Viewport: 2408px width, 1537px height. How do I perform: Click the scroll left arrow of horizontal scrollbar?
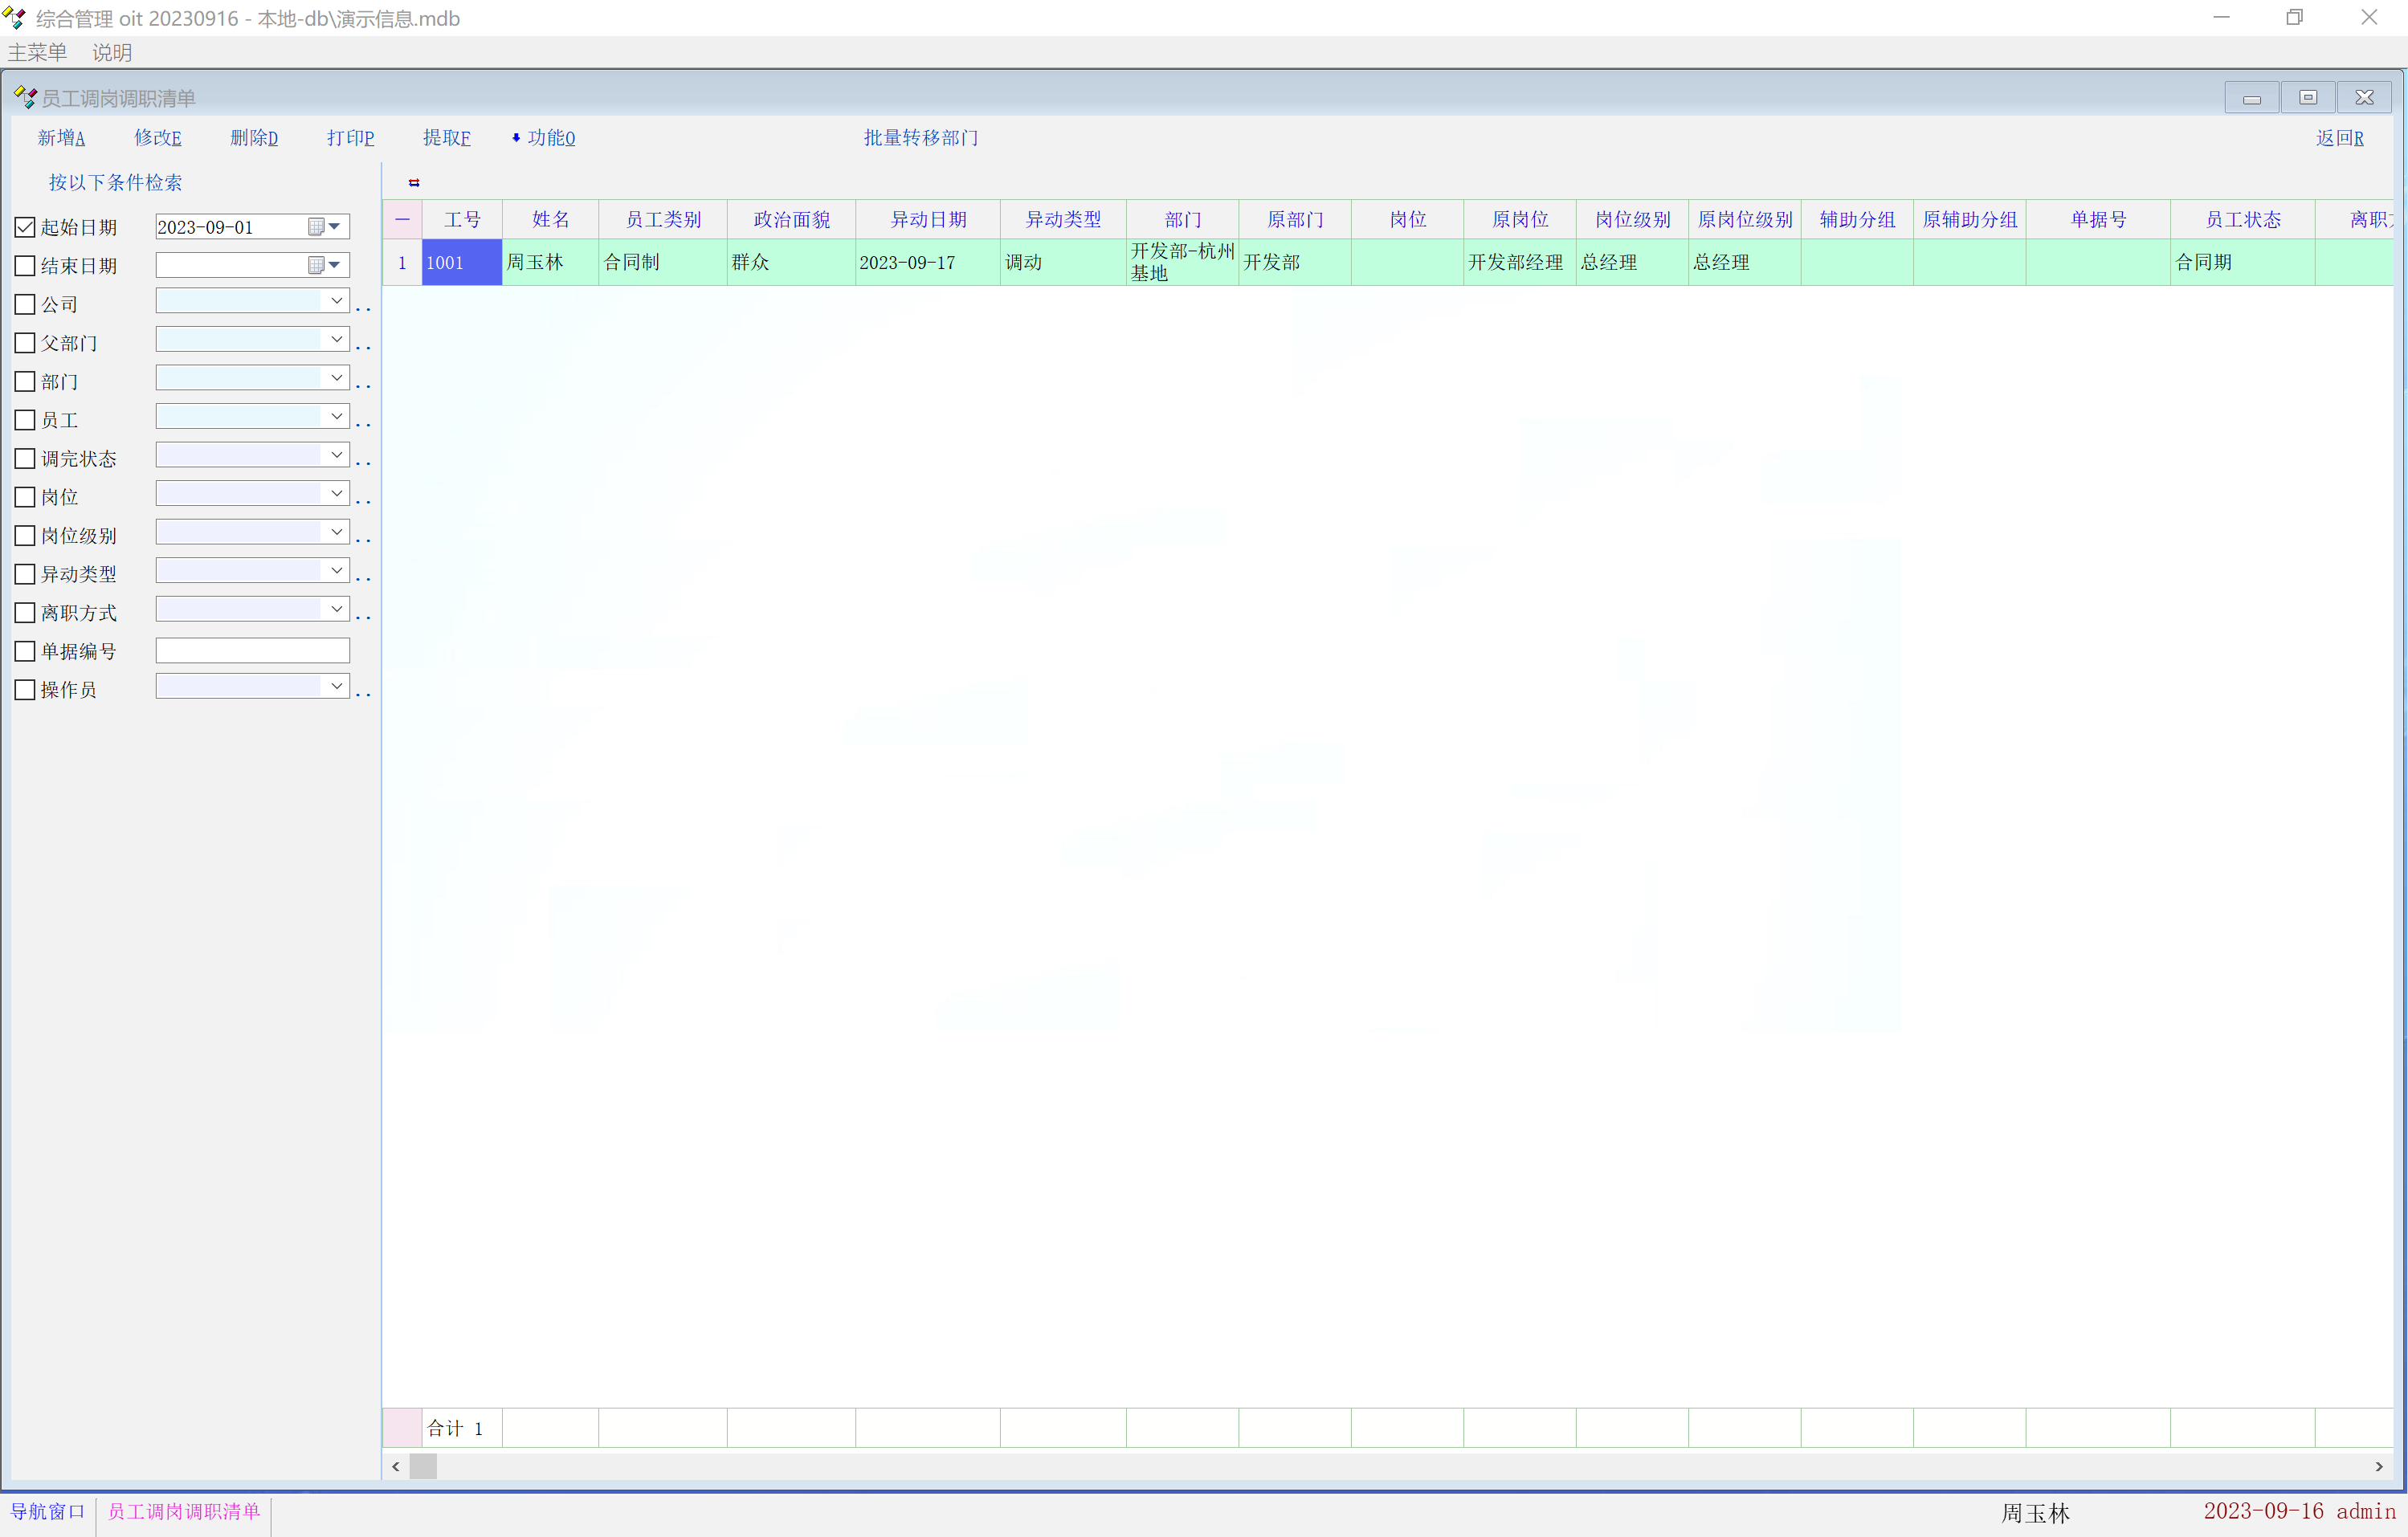click(396, 1466)
